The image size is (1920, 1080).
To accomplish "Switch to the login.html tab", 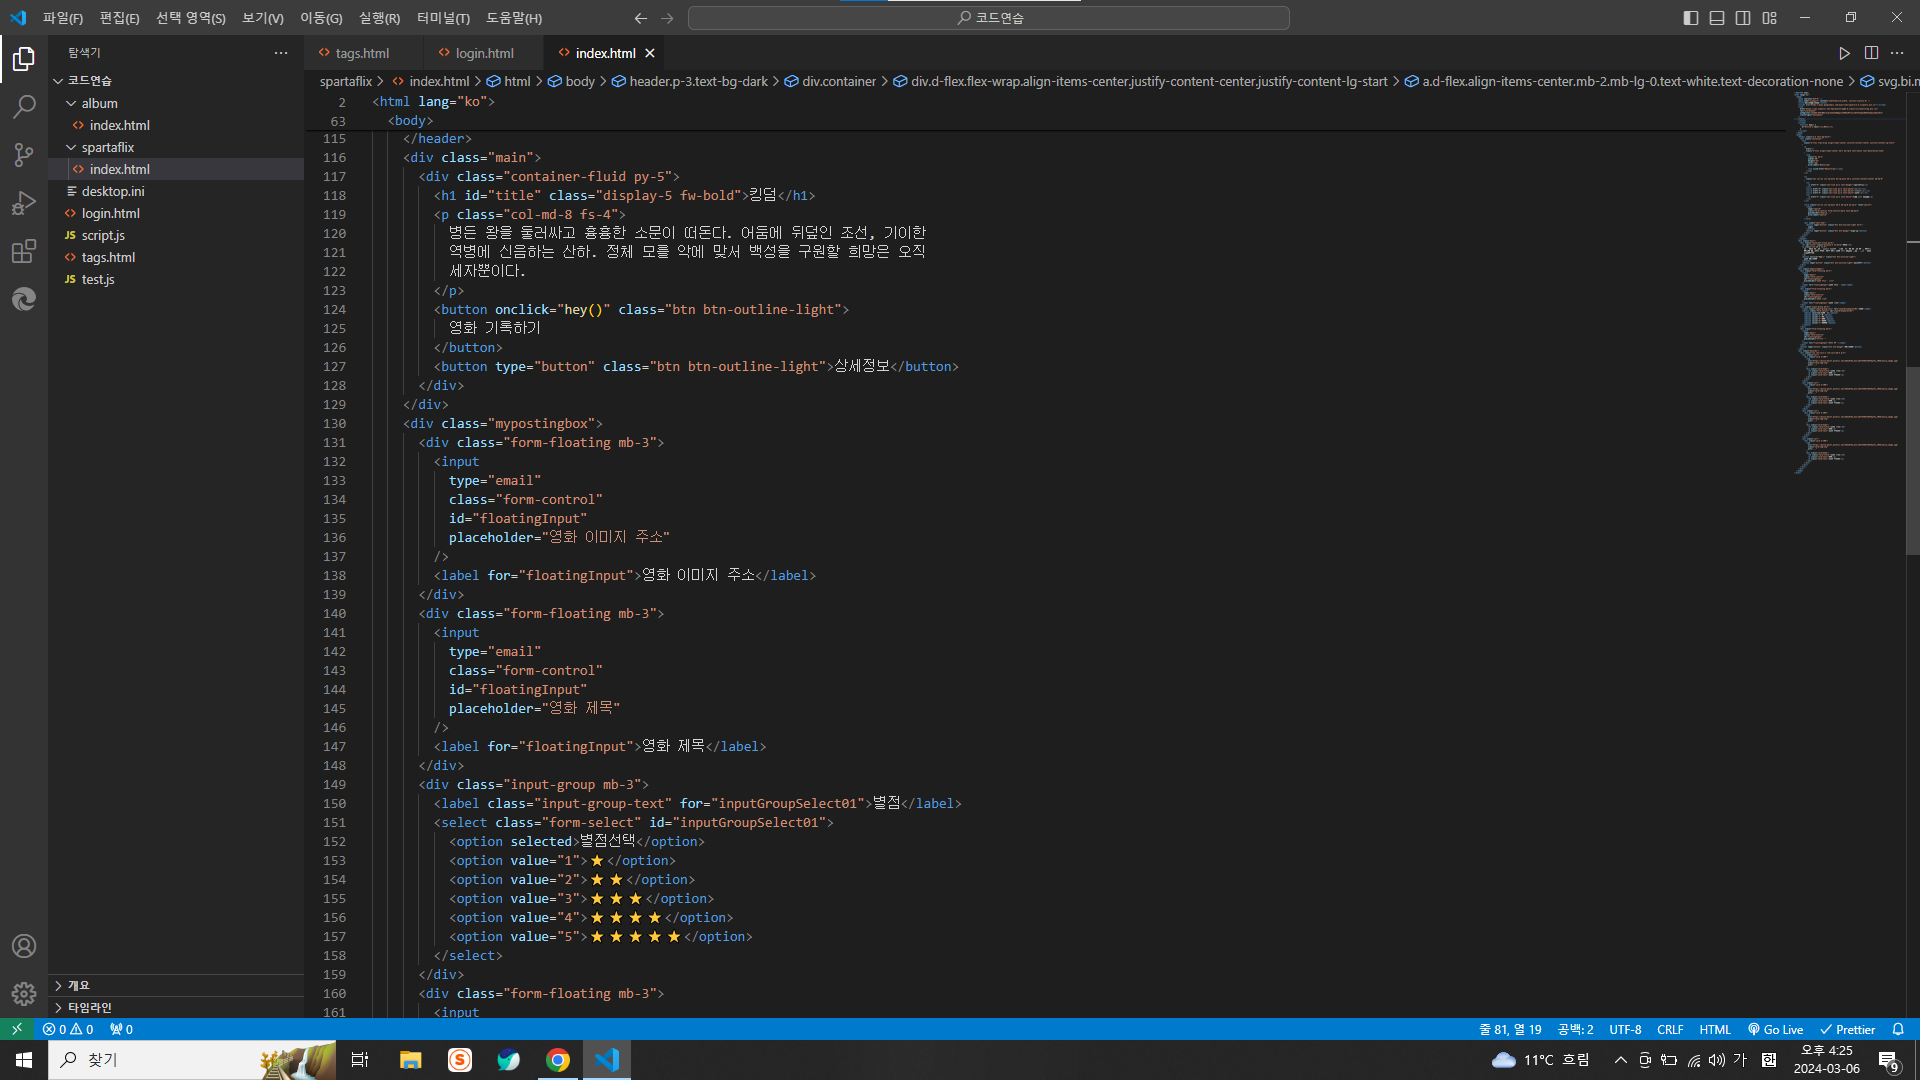I will tap(484, 53).
